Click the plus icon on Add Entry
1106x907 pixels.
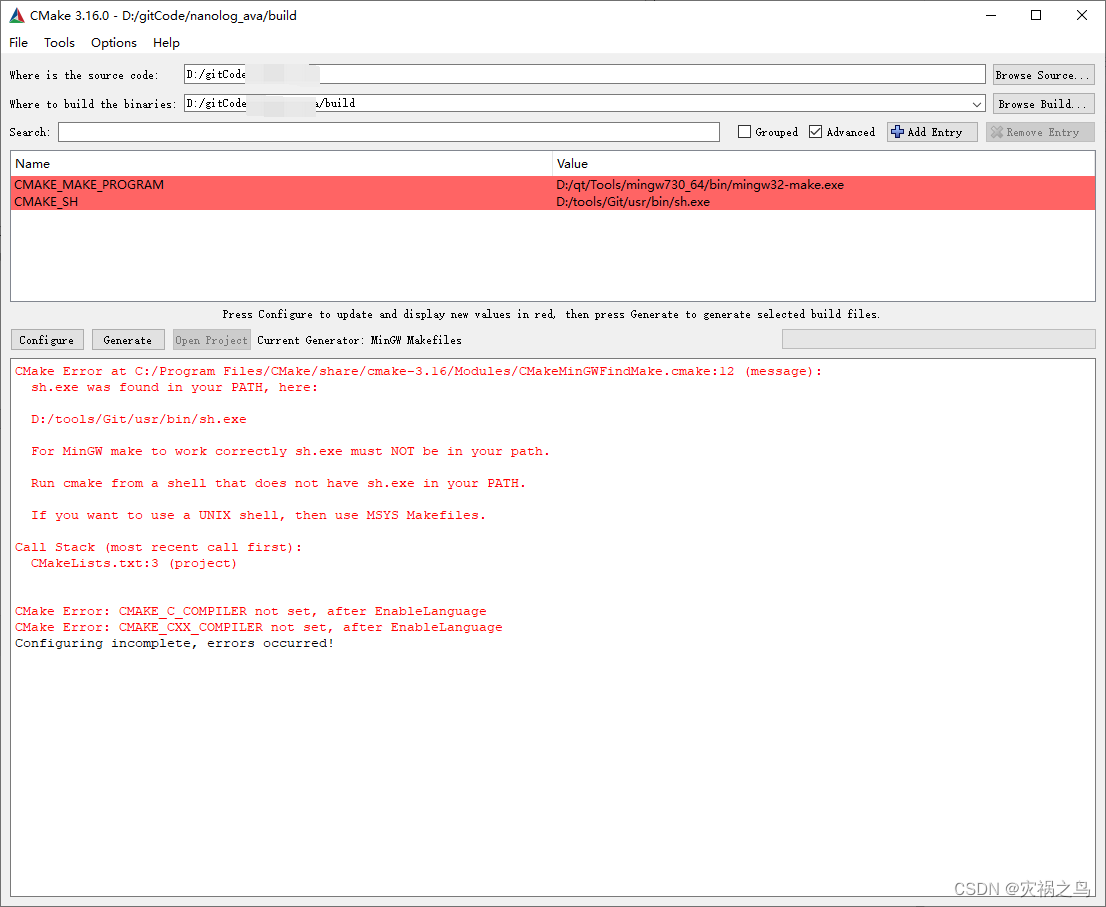[x=897, y=132]
